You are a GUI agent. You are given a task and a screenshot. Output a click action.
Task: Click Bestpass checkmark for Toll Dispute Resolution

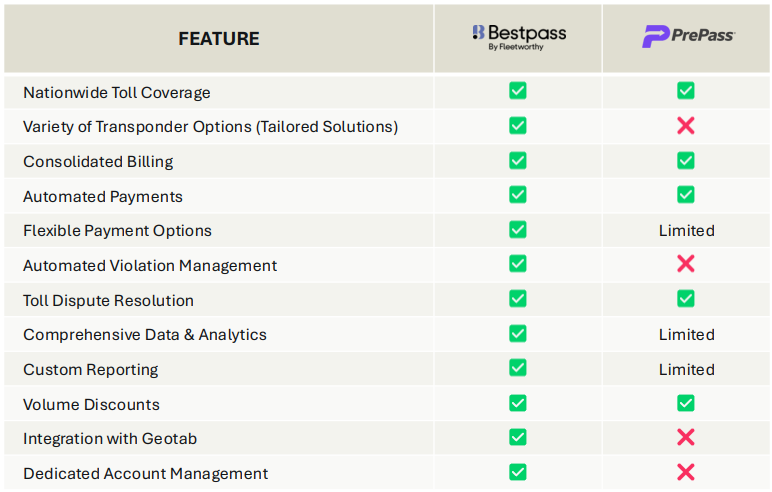click(517, 299)
